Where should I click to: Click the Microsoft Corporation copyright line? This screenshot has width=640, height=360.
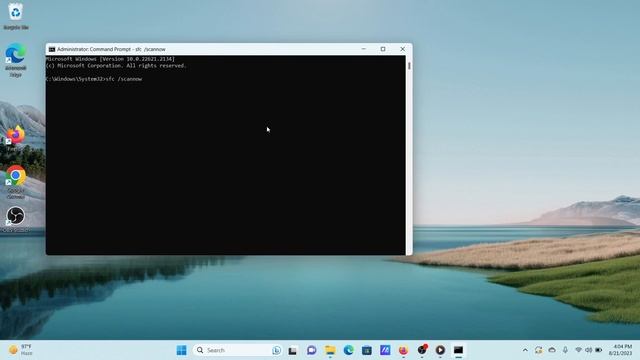[x=116, y=66]
